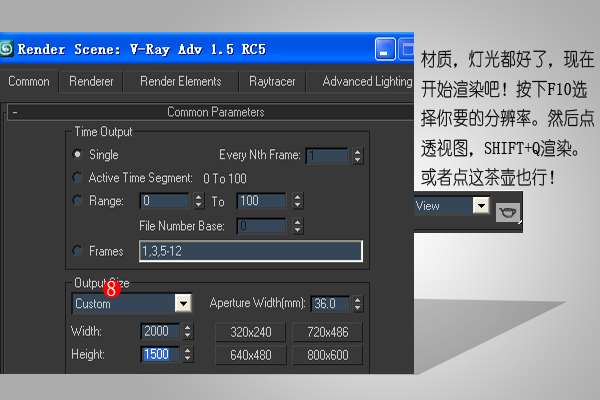The width and height of the screenshot is (600, 400).
Task: Click the 3ds Max application icon in title bar
Action: tap(6, 49)
